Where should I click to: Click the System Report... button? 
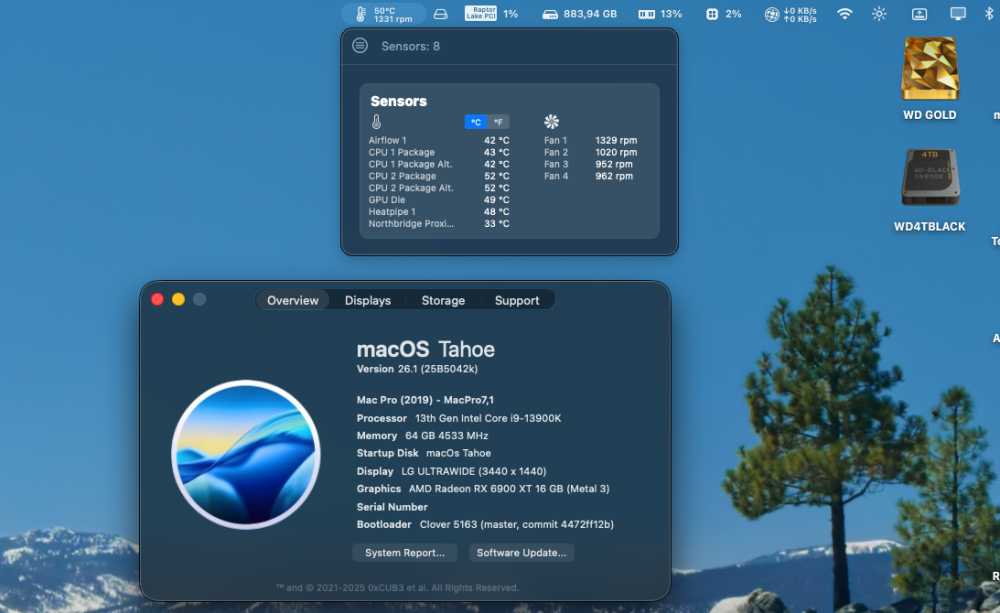[x=404, y=553]
